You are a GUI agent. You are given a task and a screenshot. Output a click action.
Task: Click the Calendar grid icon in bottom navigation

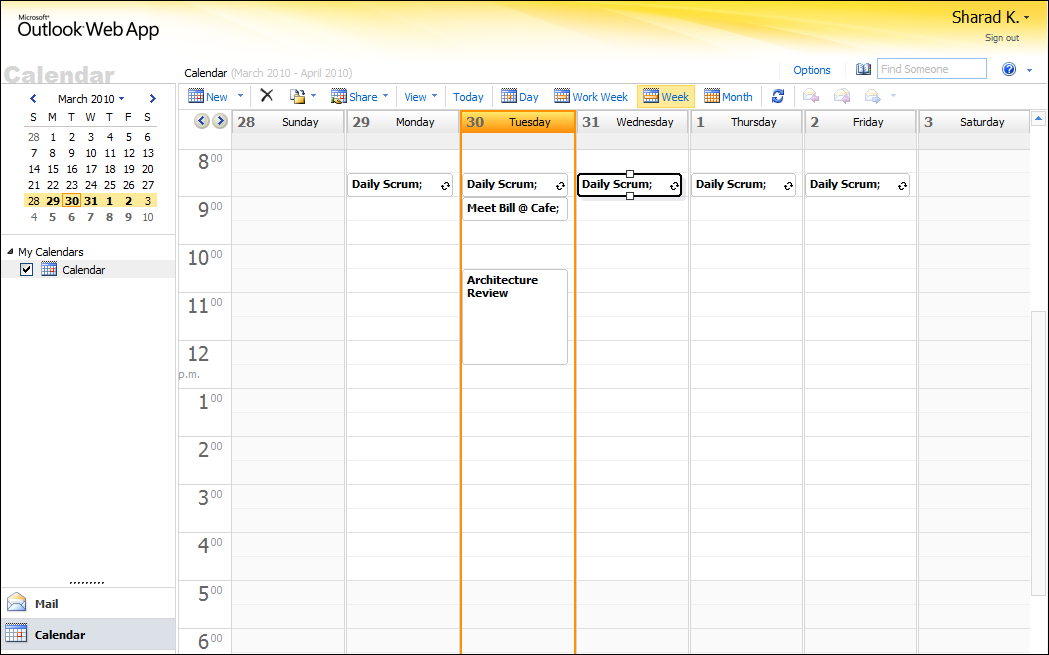[x=16, y=633]
